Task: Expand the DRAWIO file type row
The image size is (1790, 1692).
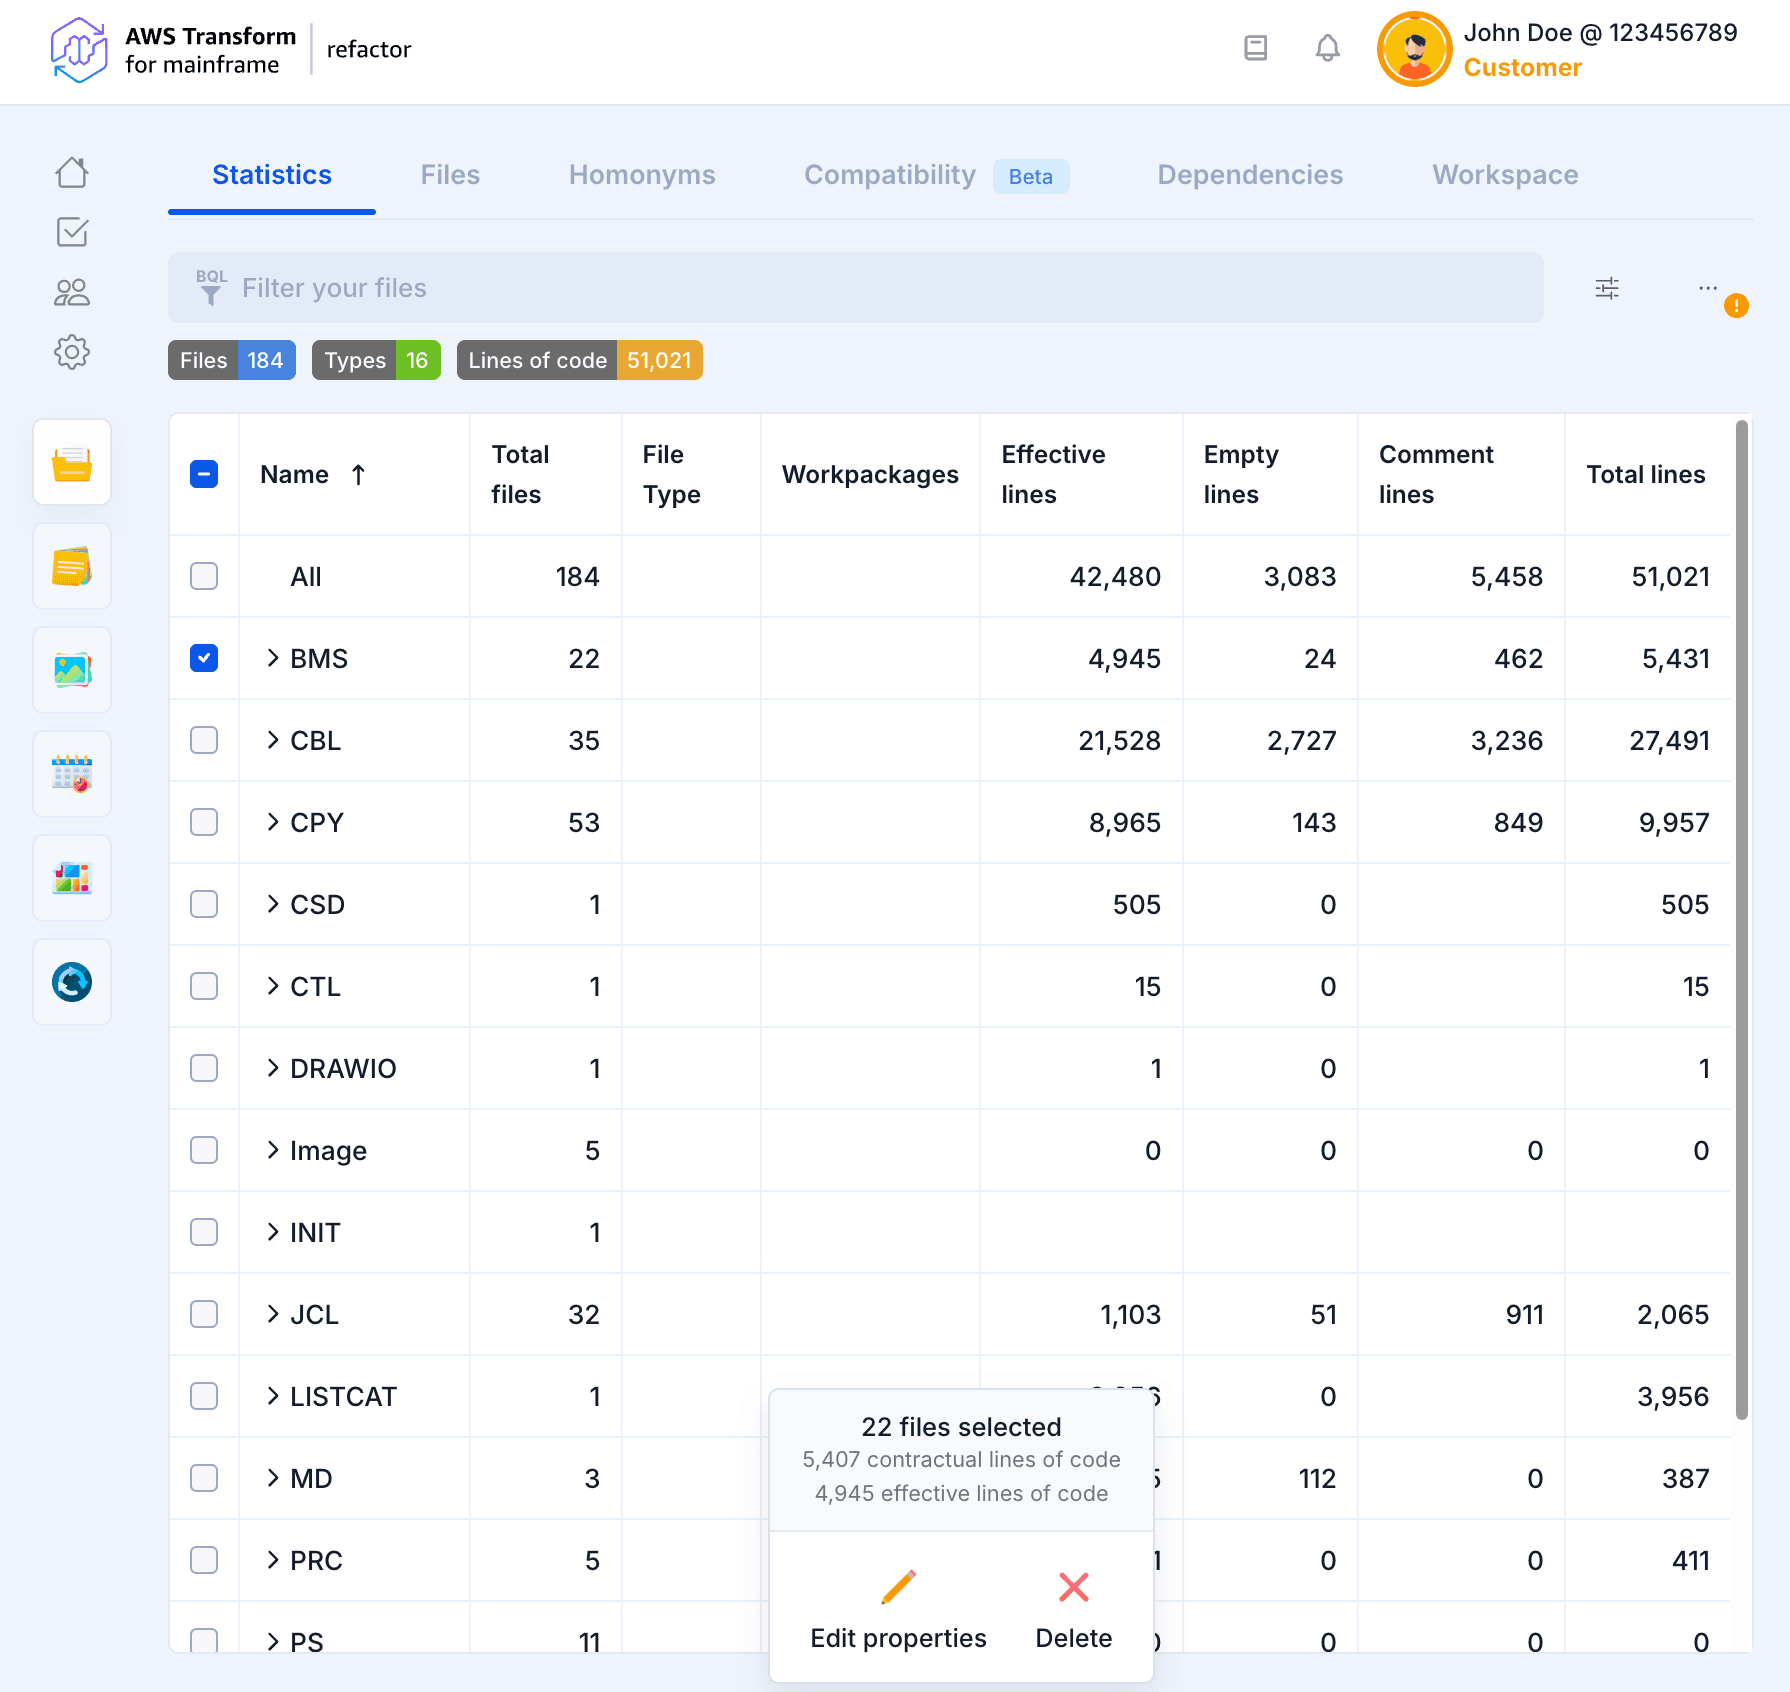Action: [273, 1068]
